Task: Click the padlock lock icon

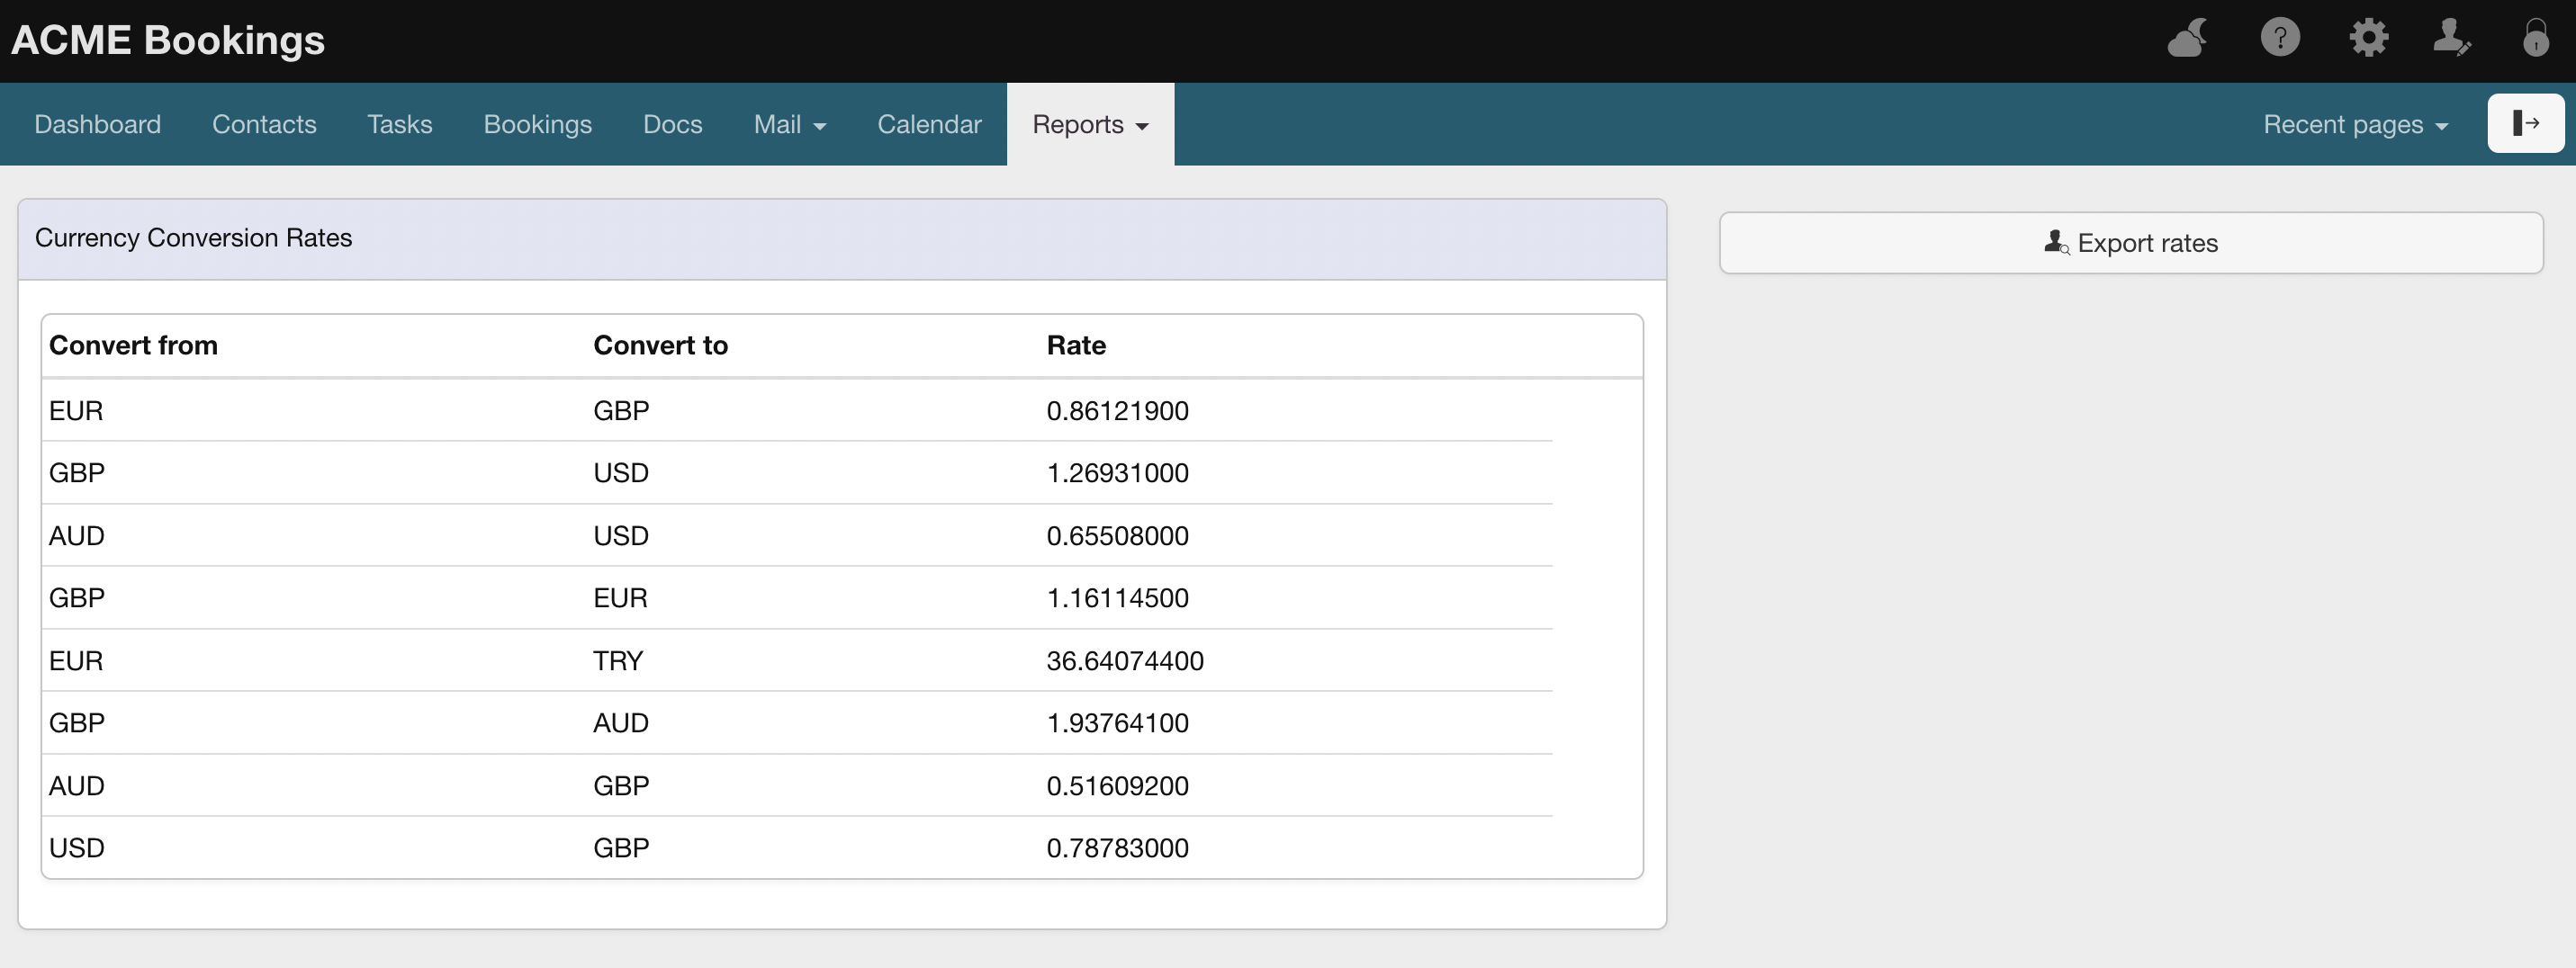Action: pos(2536,38)
